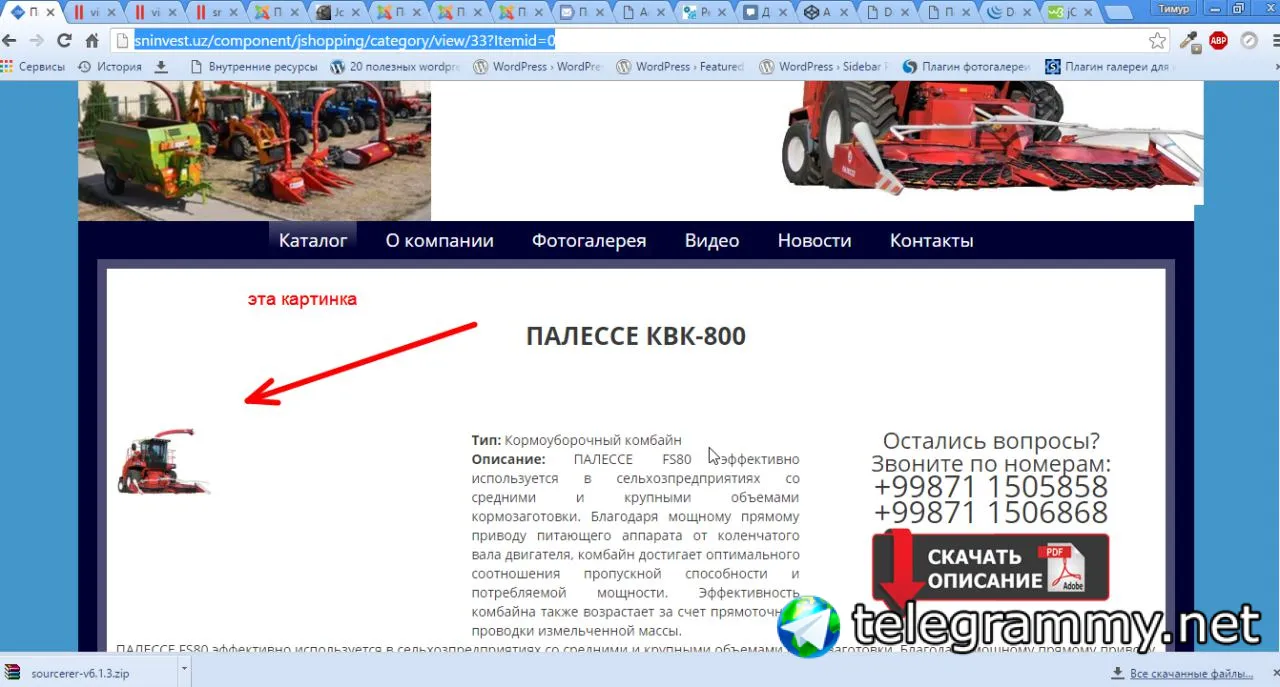The height and width of the screenshot is (687, 1280).
Task: Open the Видео menu item
Action: click(x=712, y=241)
